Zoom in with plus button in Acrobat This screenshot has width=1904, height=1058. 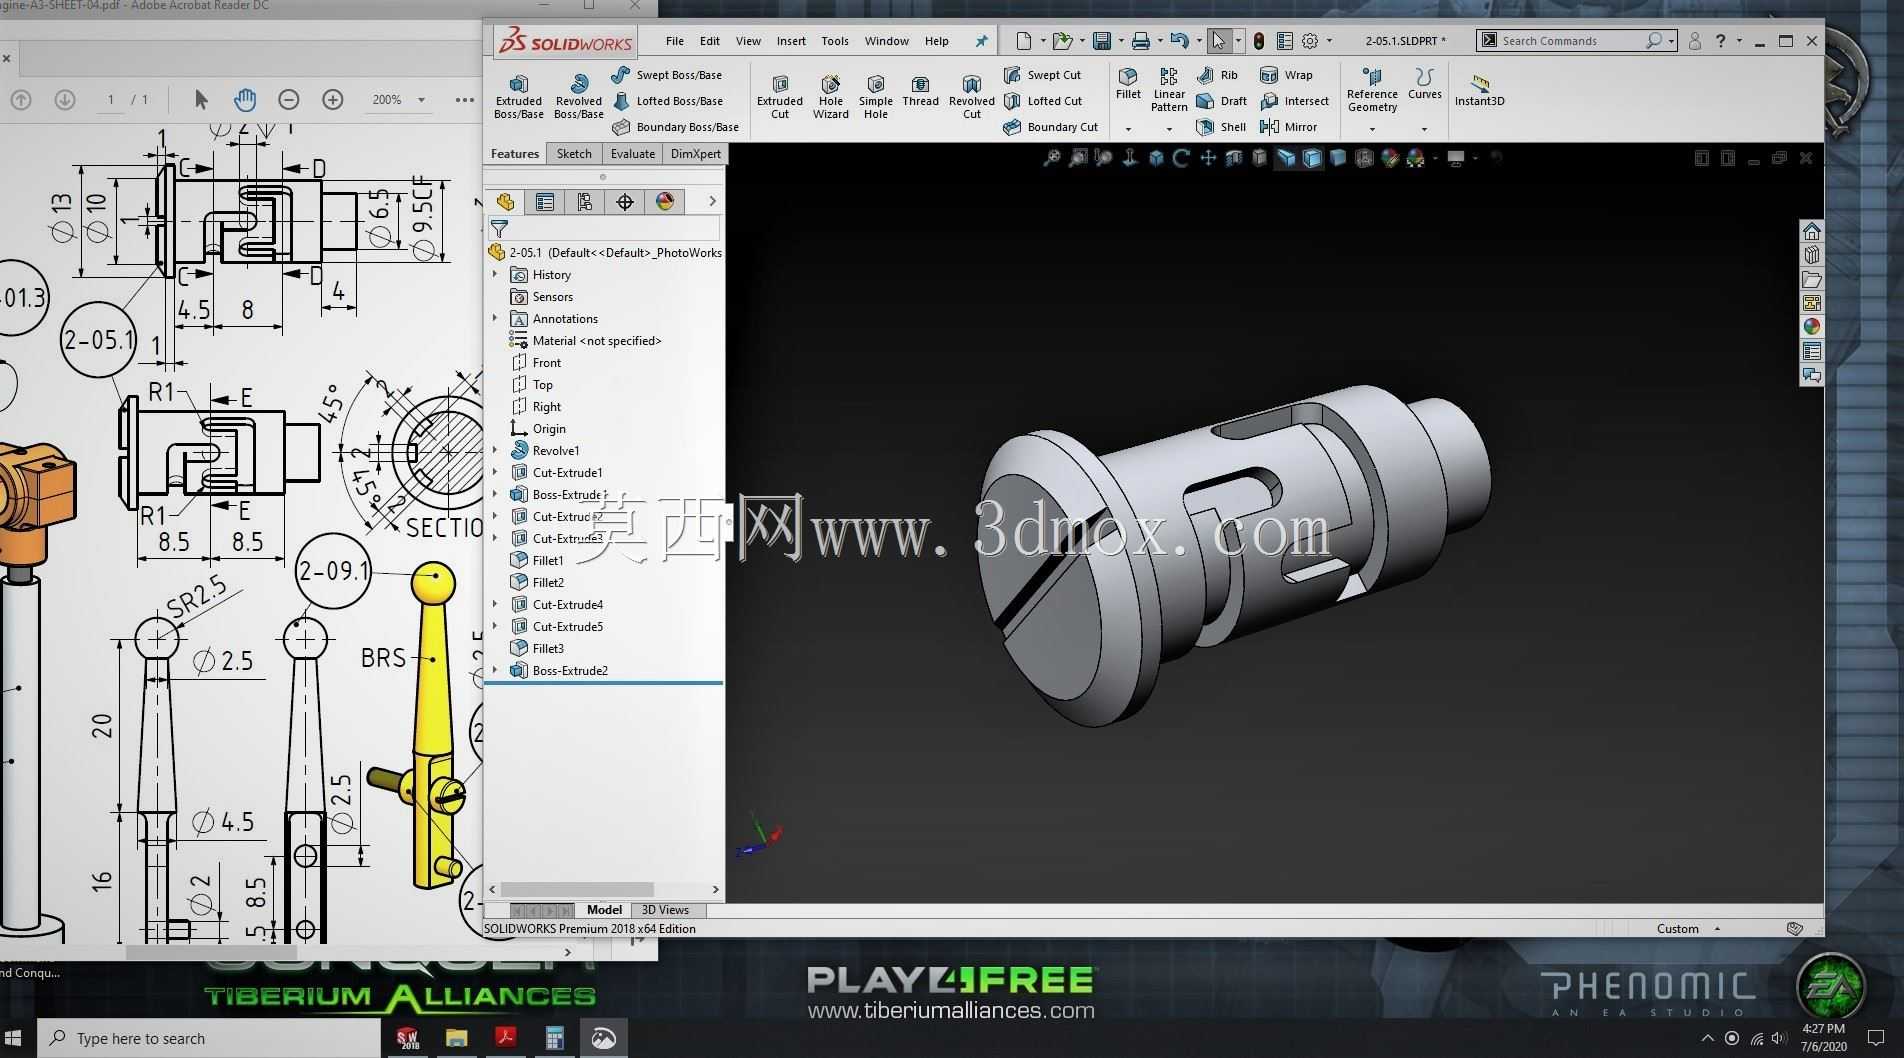point(333,100)
